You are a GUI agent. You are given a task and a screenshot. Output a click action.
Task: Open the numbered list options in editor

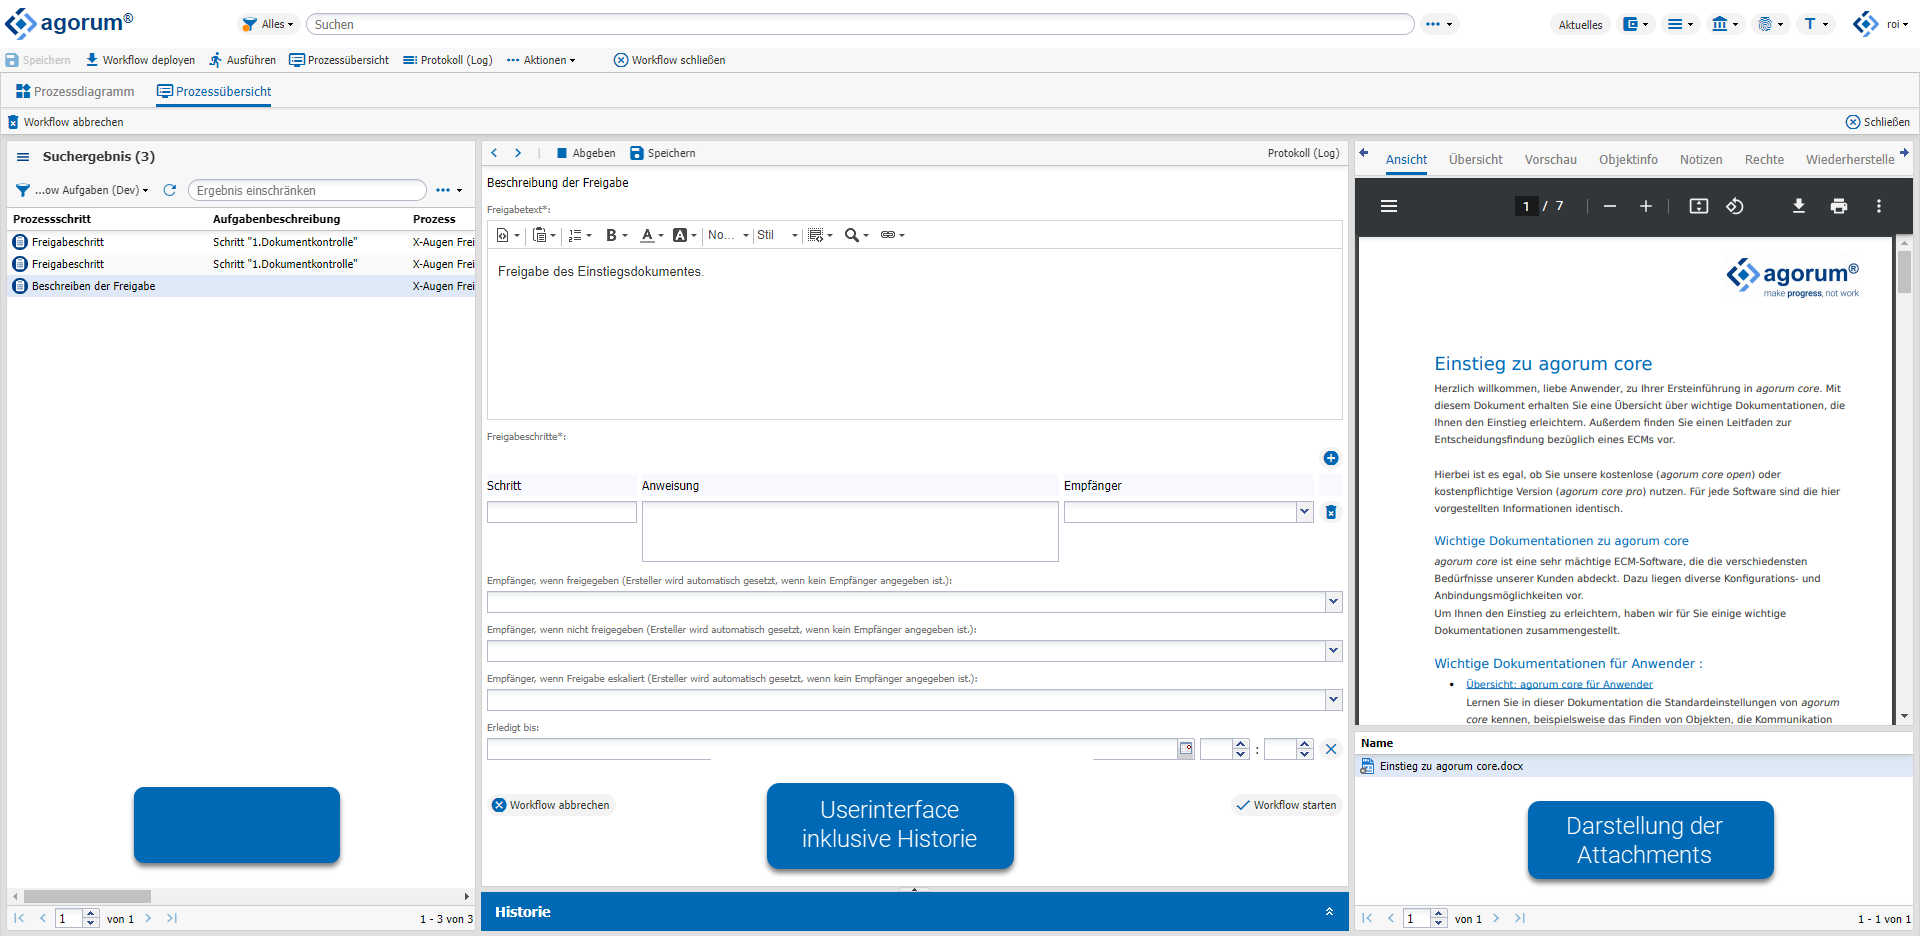pos(580,235)
